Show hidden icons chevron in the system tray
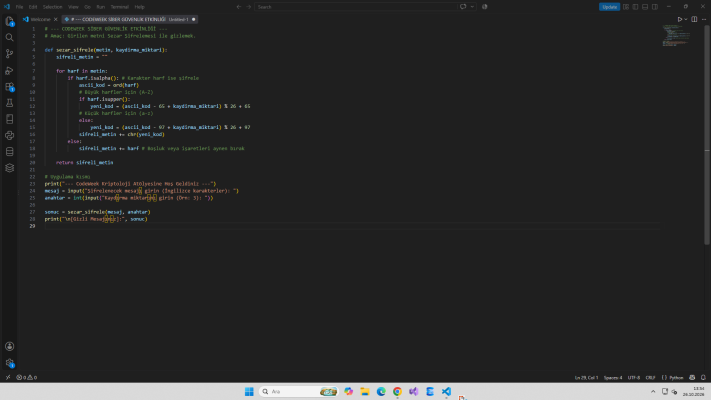The image size is (711, 400). coord(653,391)
